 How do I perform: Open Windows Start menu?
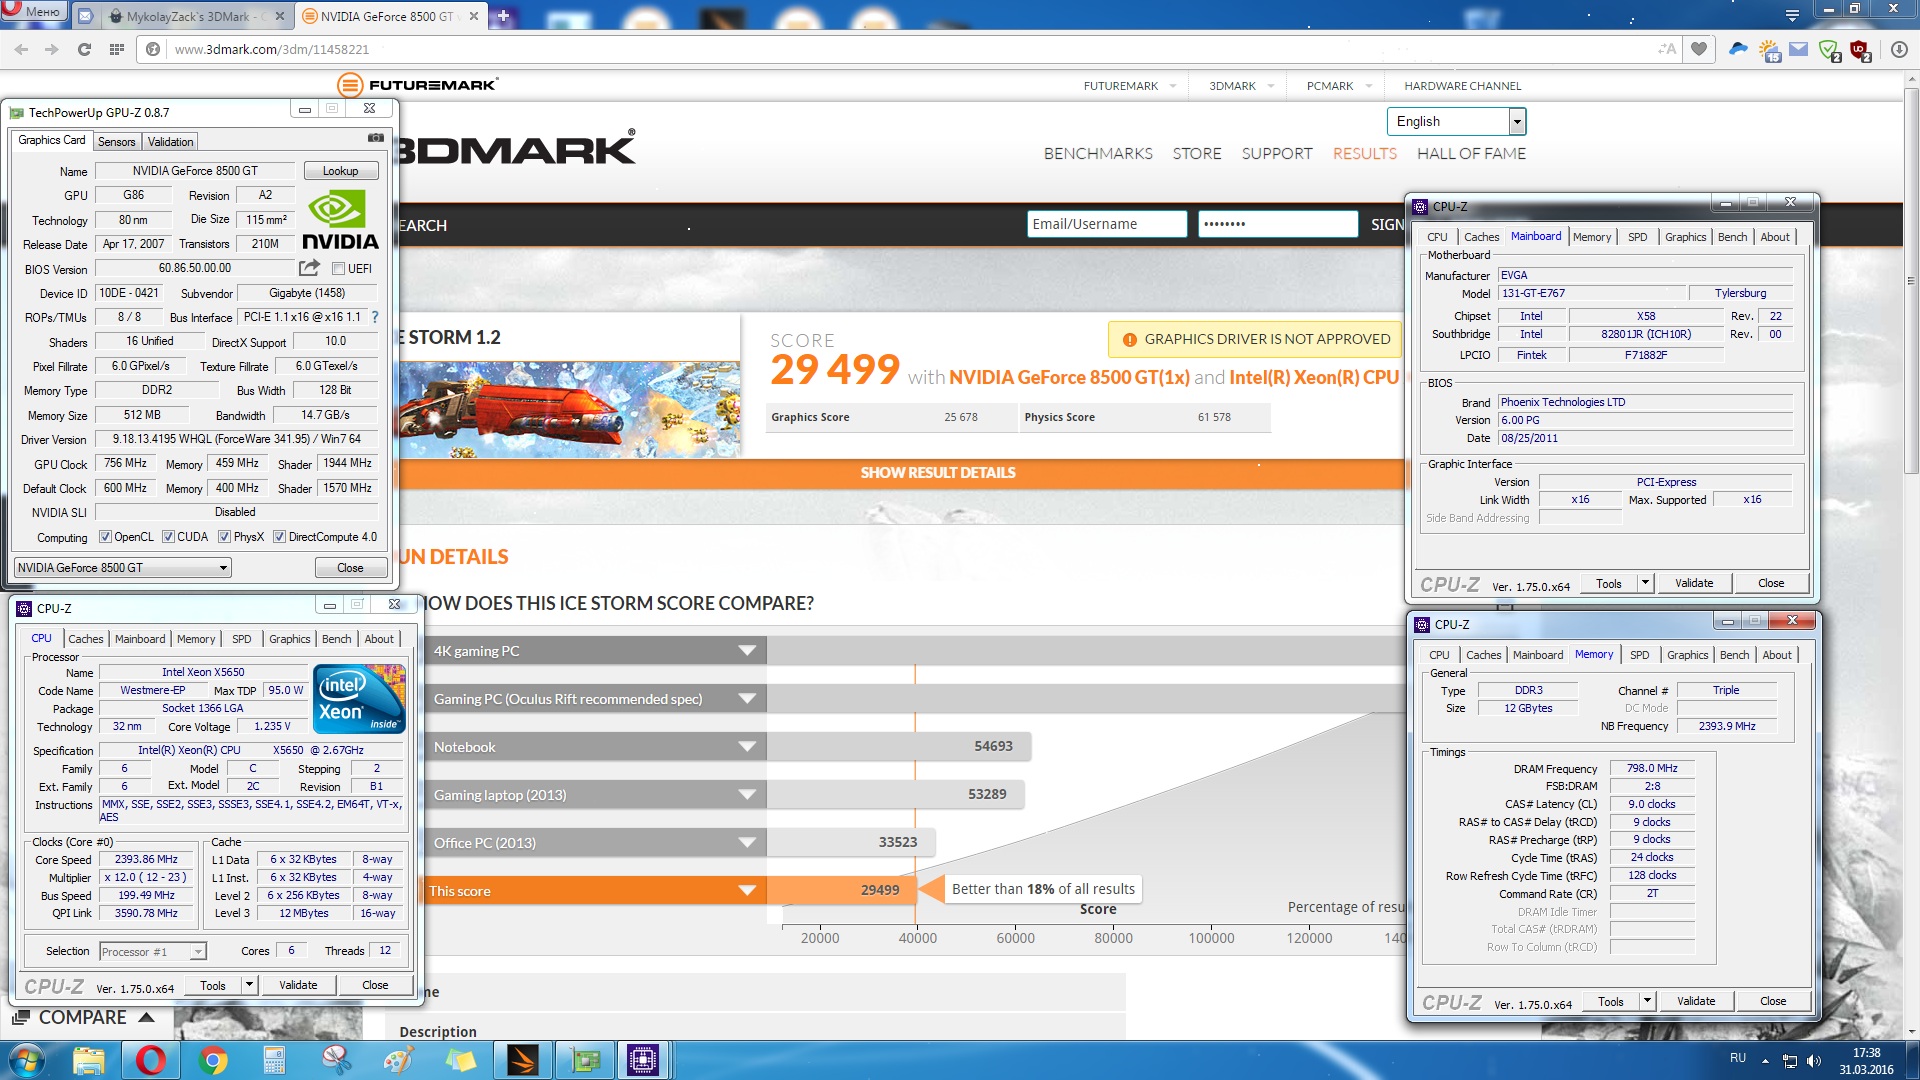tap(26, 1060)
